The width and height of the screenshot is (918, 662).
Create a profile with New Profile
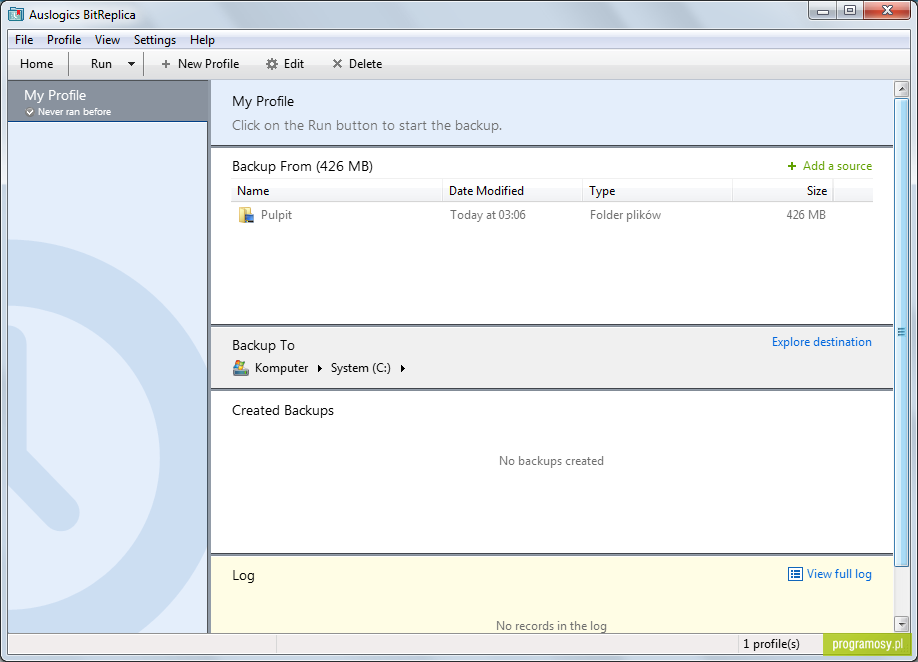[200, 64]
